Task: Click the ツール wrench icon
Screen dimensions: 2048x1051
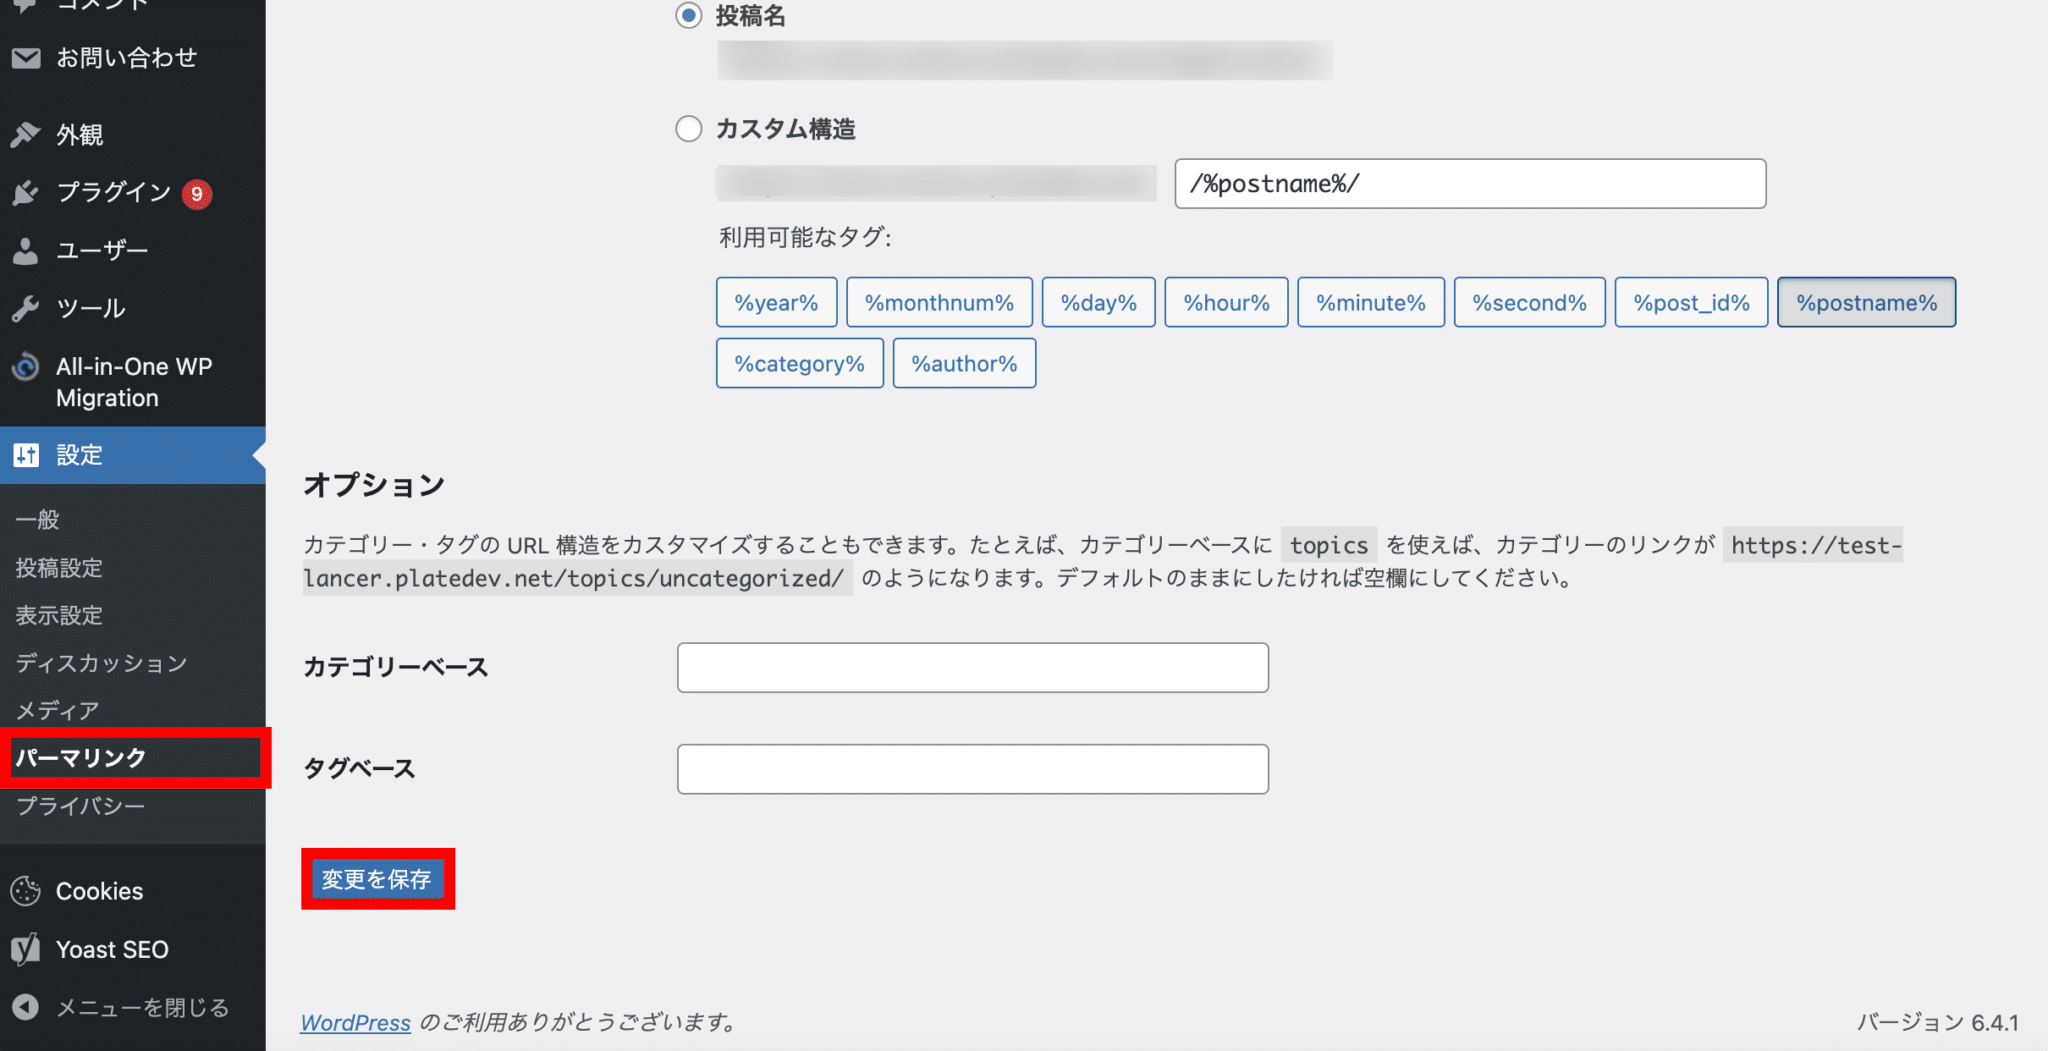Action: pyautogui.click(x=25, y=308)
